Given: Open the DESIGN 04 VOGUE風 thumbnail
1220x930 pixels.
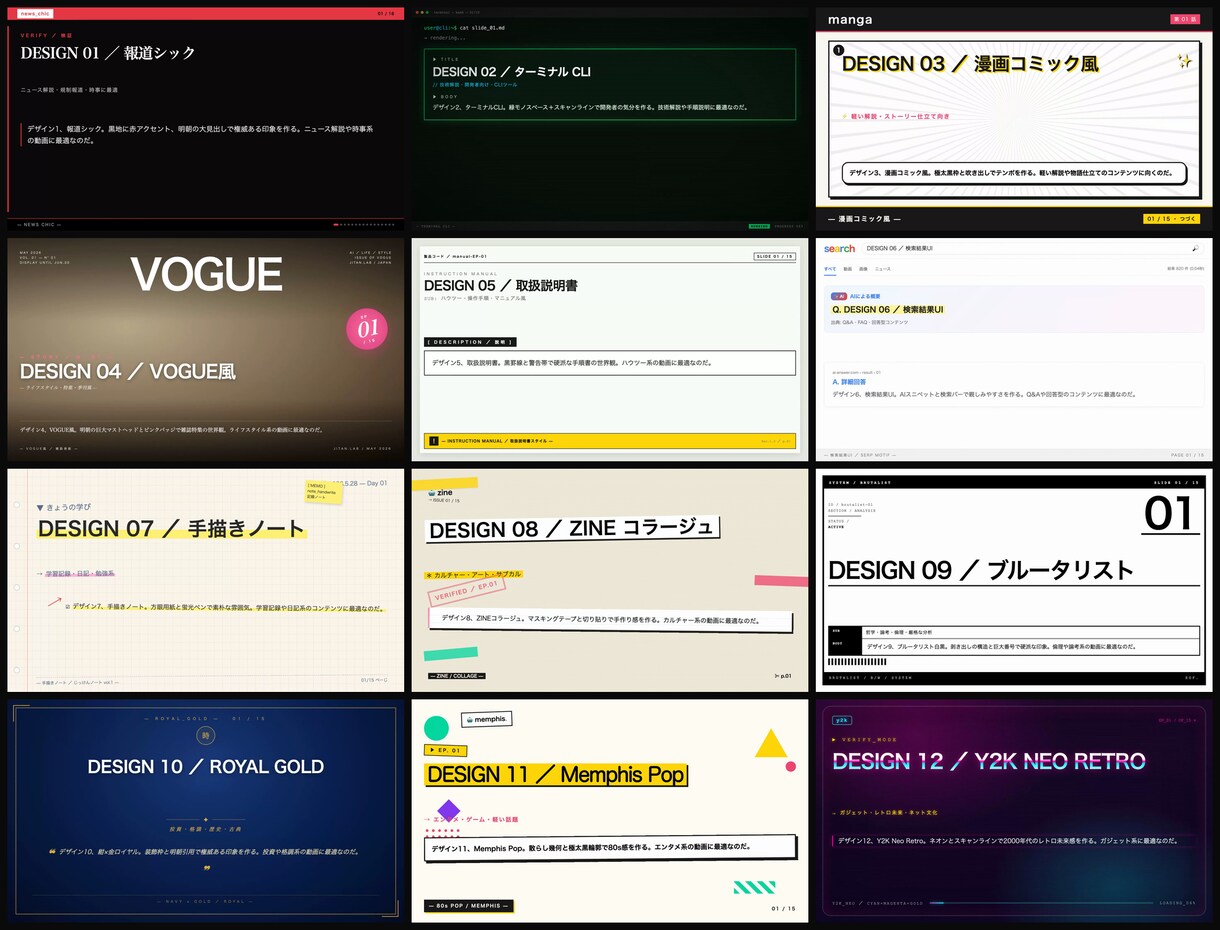Looking at the screenshot, I should [x=206, y=349].
